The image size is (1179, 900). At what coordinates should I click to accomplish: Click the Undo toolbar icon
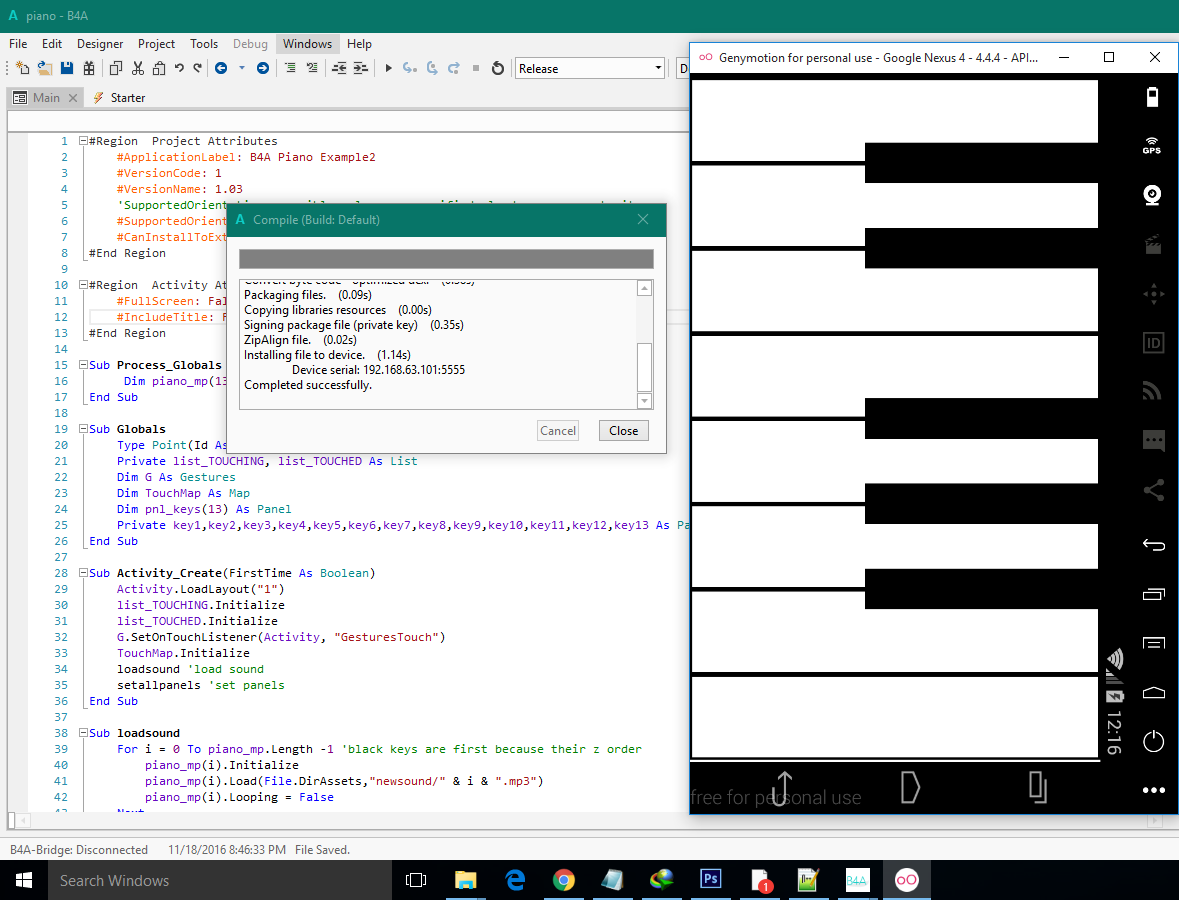[179, 68]
